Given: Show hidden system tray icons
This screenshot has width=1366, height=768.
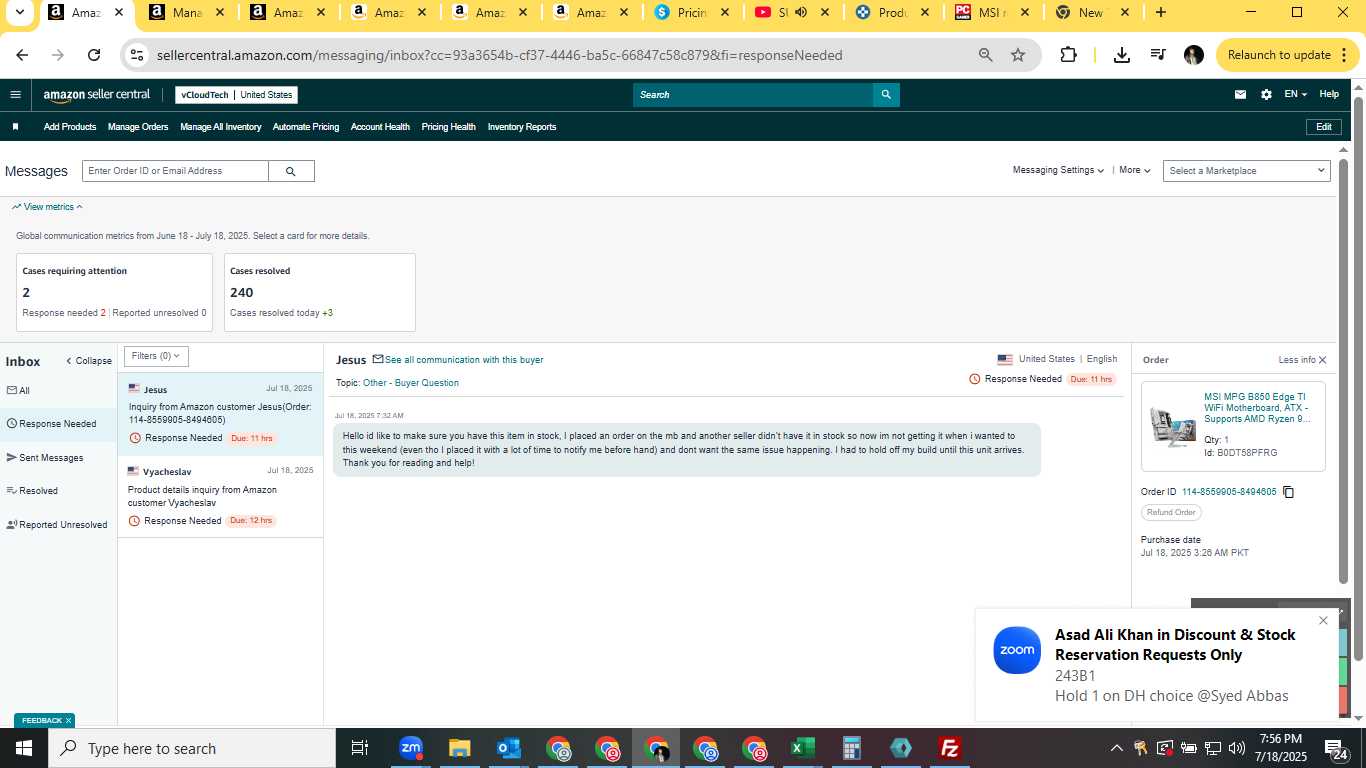Looking at the screenshot, I should point(1116,748).
